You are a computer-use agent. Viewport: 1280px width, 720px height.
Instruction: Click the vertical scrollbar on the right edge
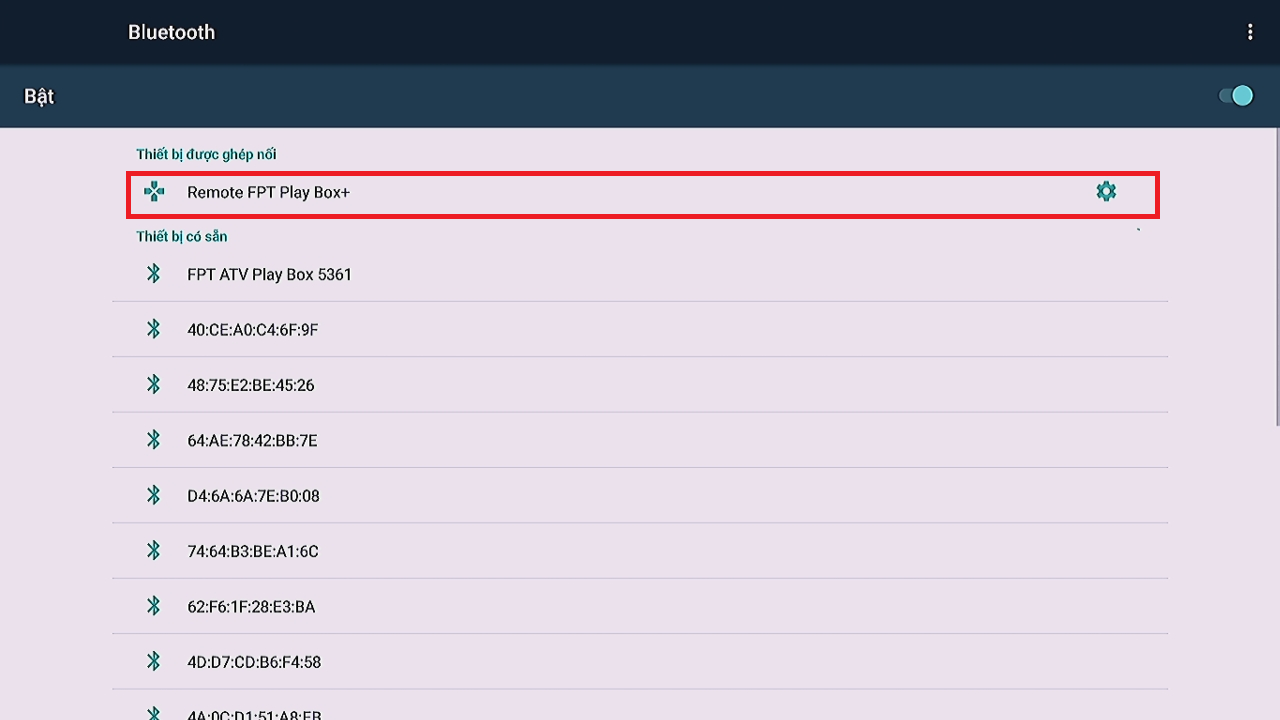coord(1277,278)
